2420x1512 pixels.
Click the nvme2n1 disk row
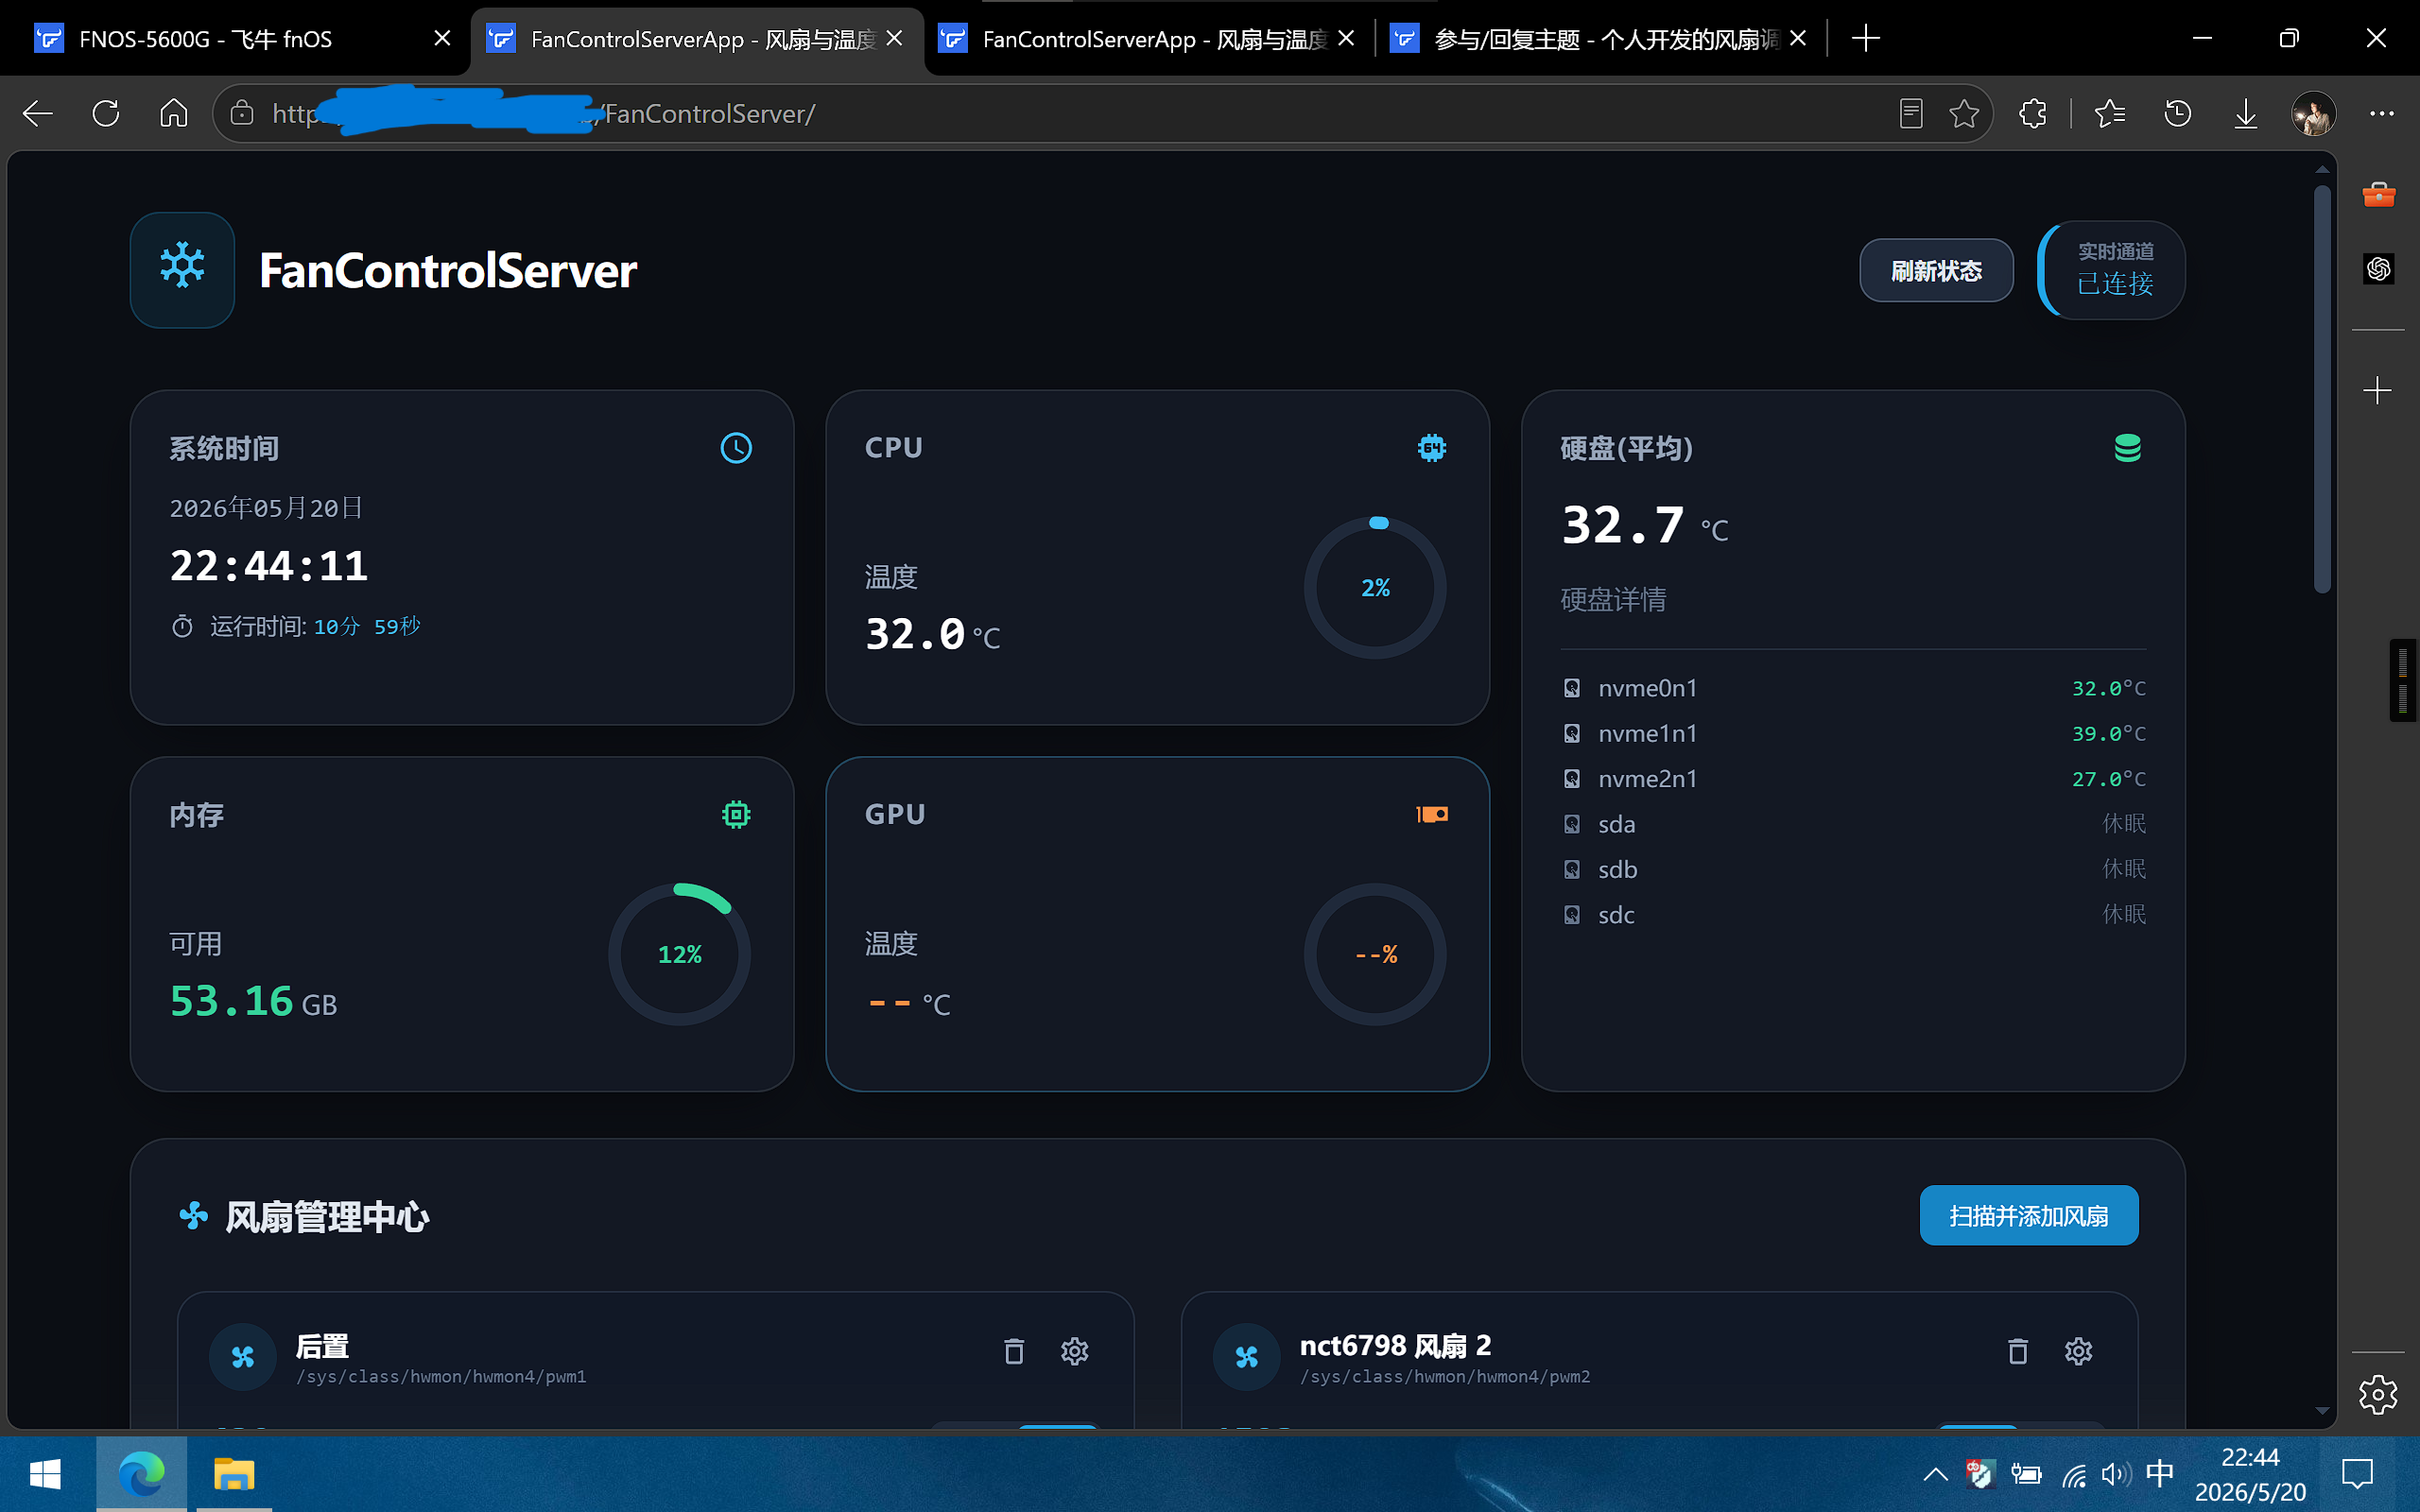point(1853,779)
